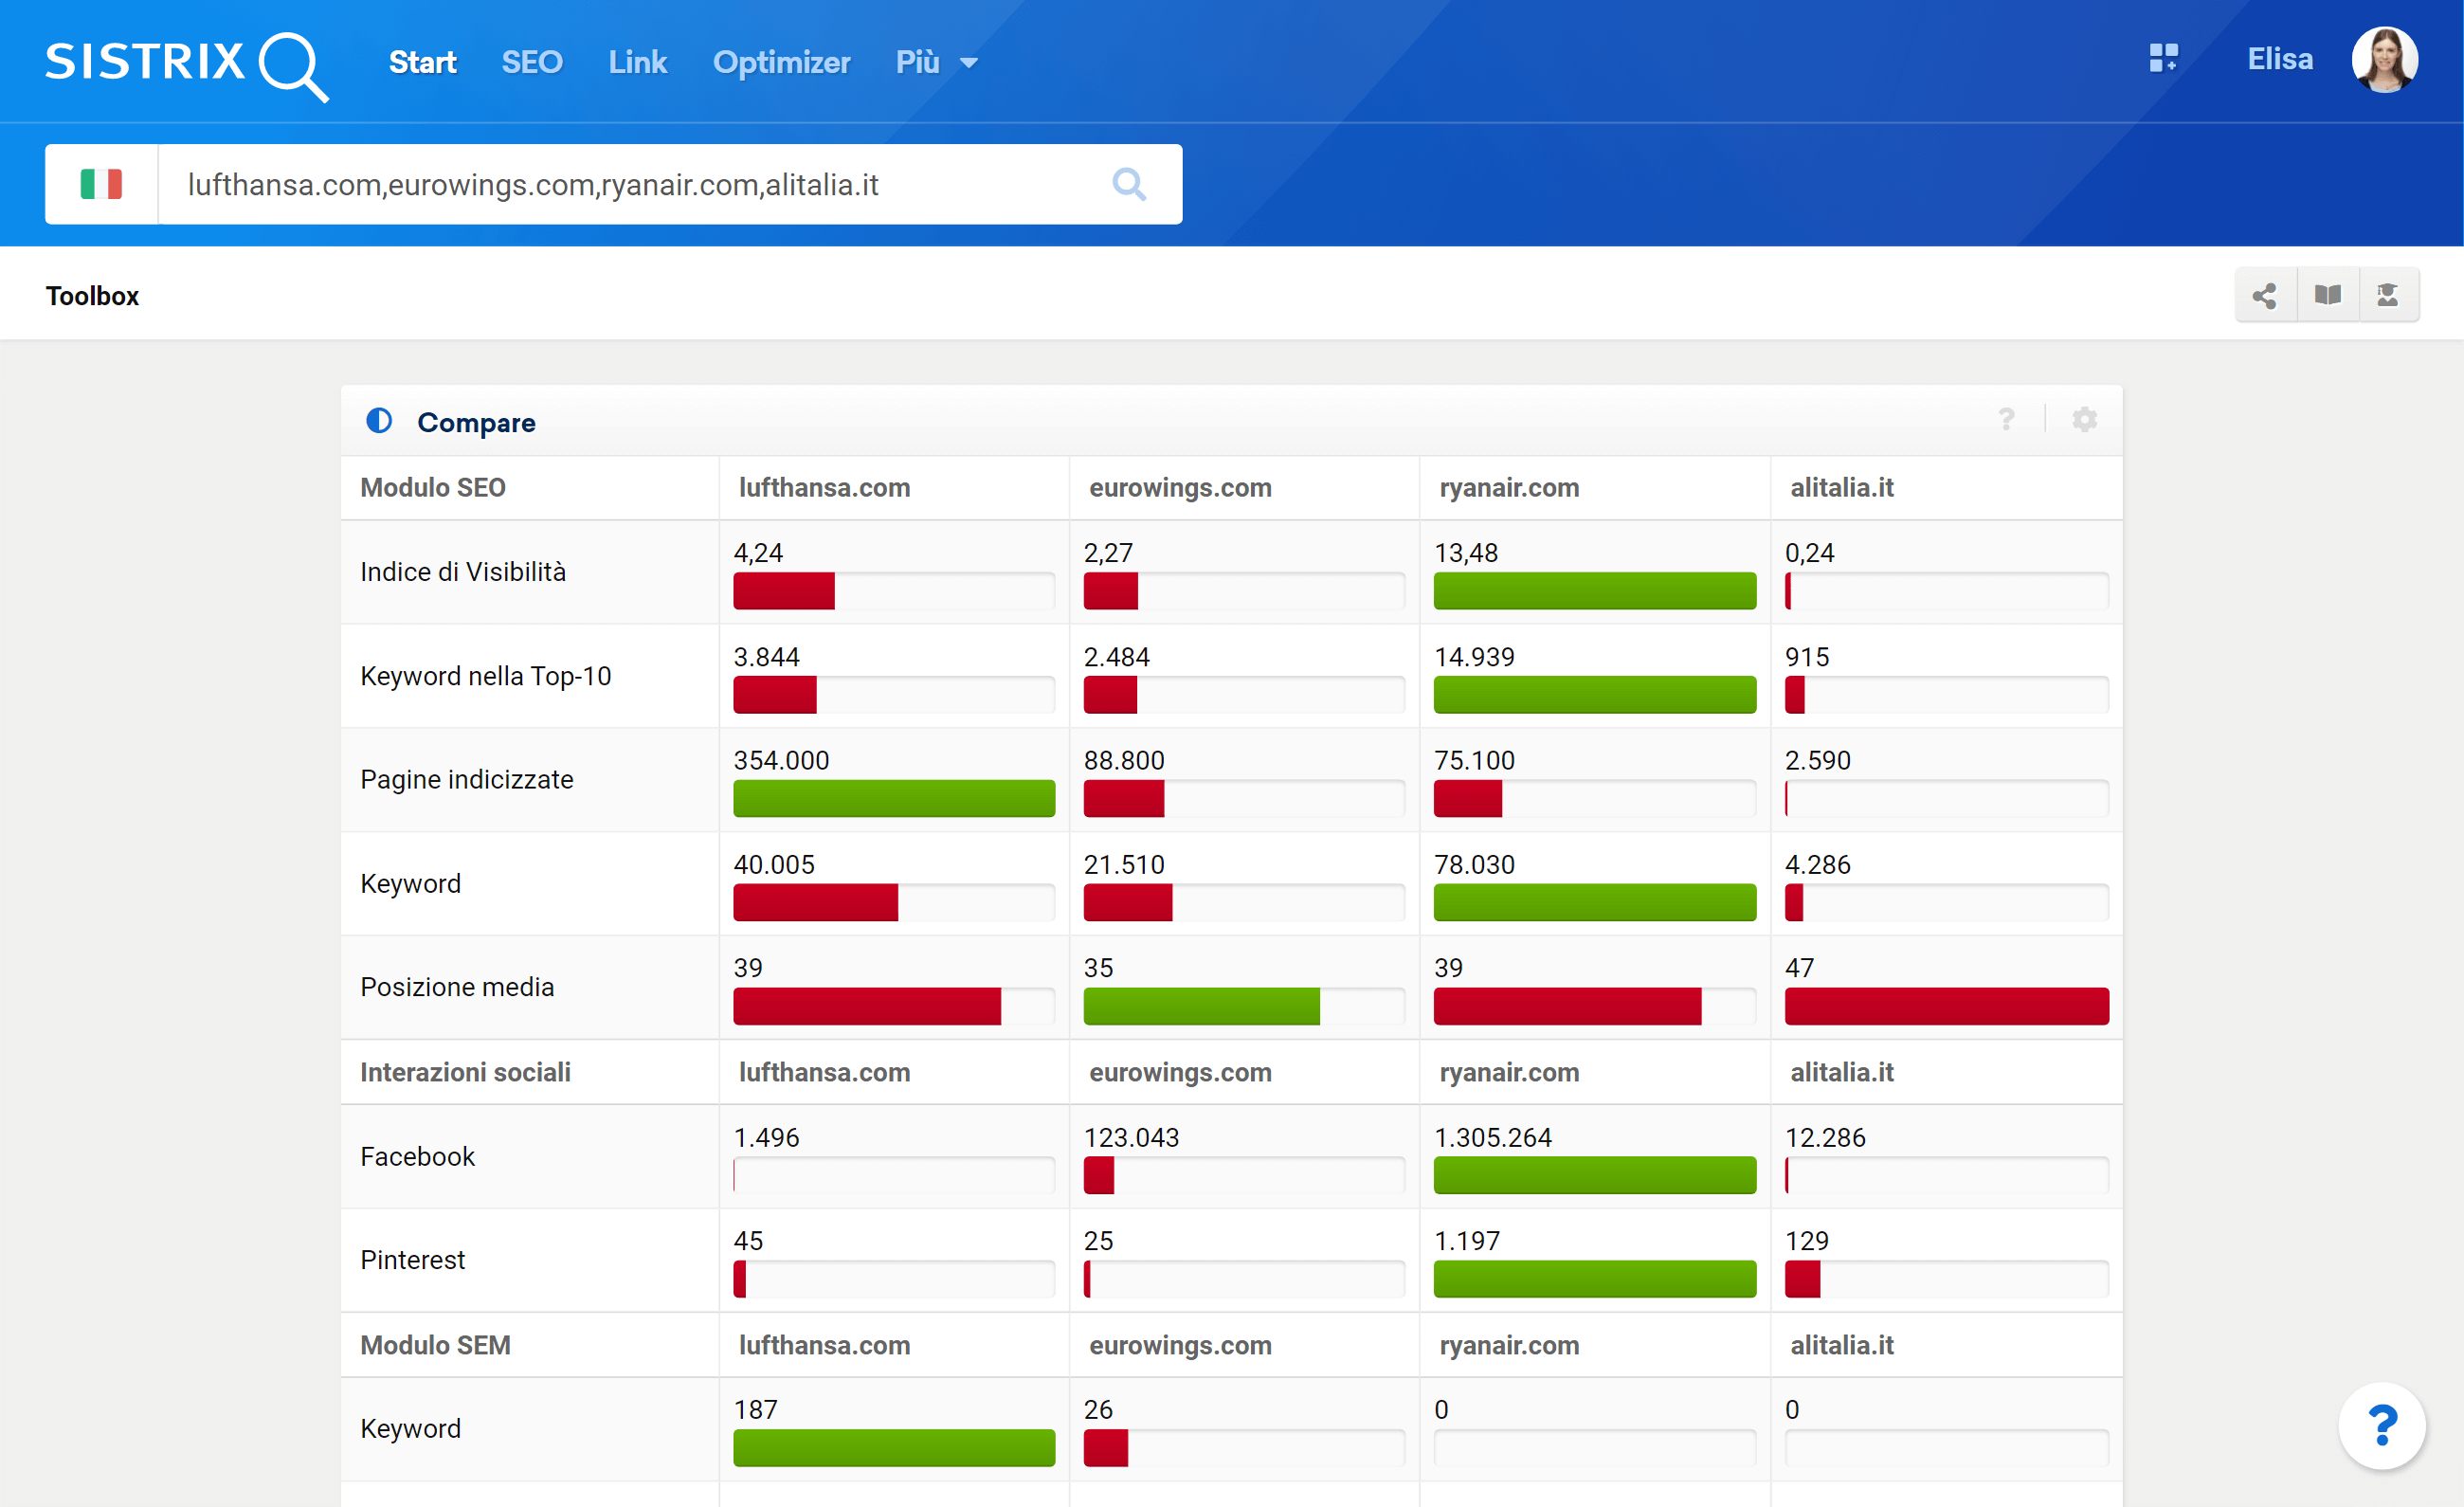The height and width of the screenshot is (1507, 2464).
Task: Open the SEO menu item
Action: coord(532,62)
